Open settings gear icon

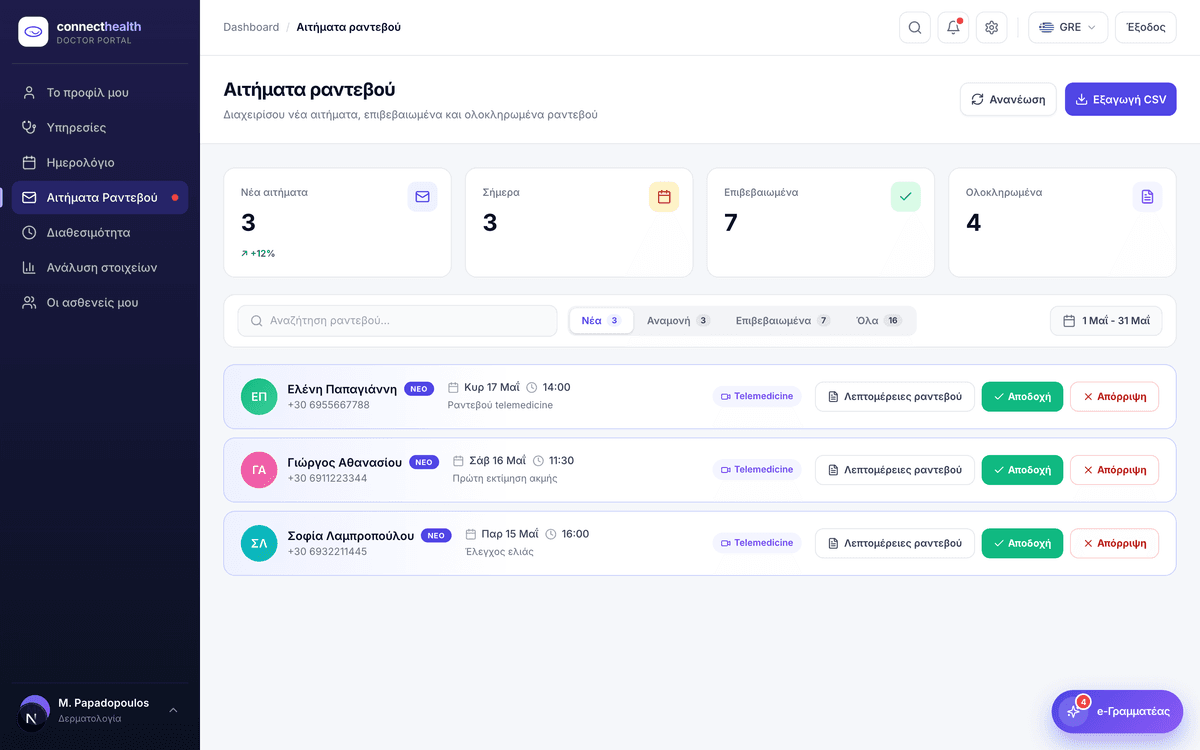click(992, 27)
